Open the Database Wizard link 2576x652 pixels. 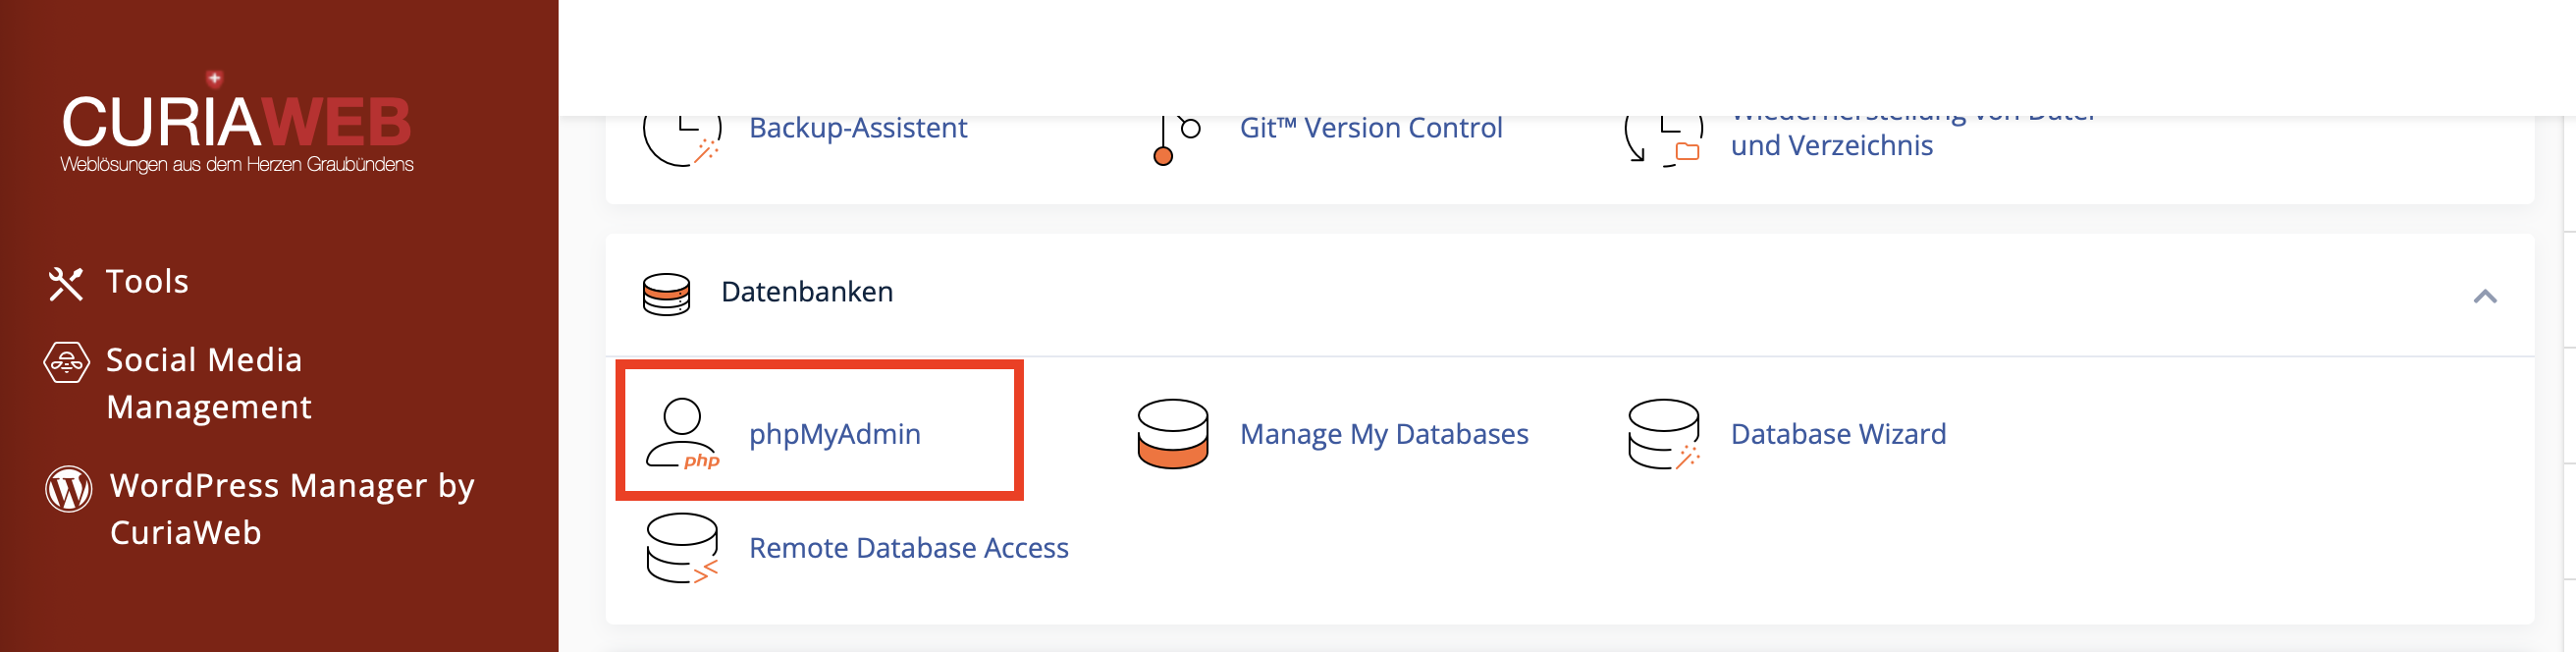coord(1838,434)
